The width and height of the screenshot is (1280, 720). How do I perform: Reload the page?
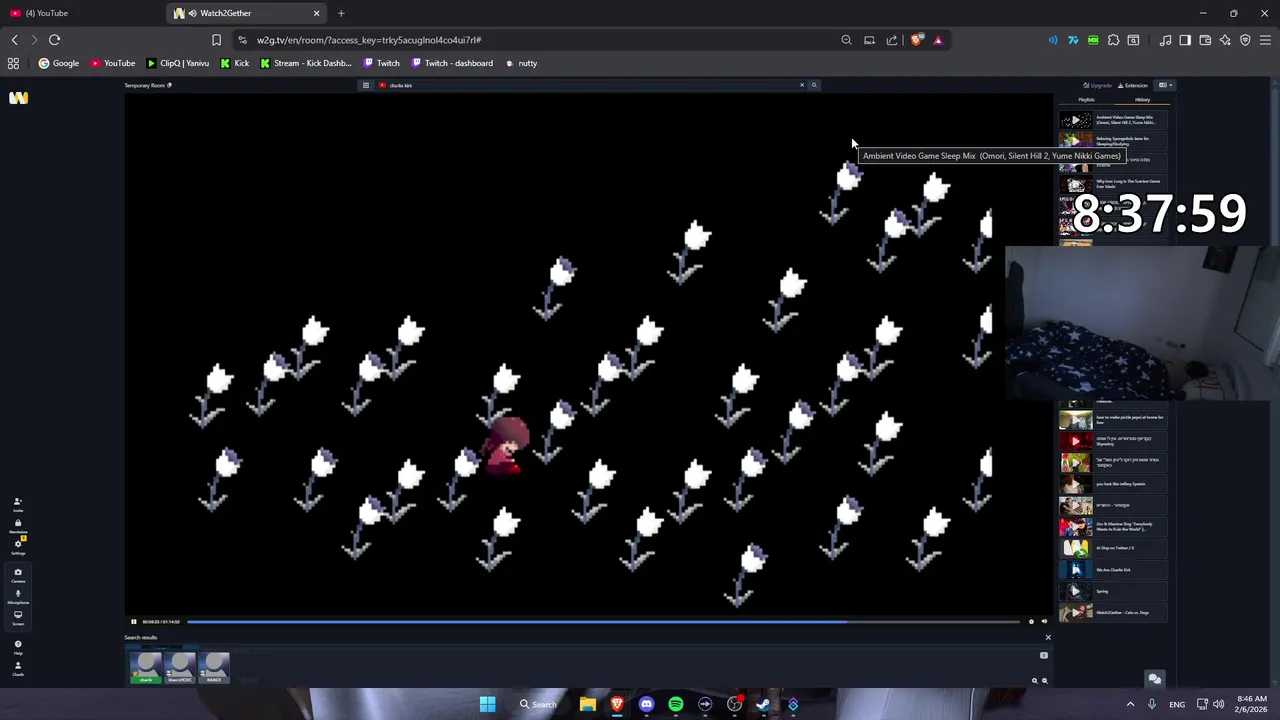(54, 40)
